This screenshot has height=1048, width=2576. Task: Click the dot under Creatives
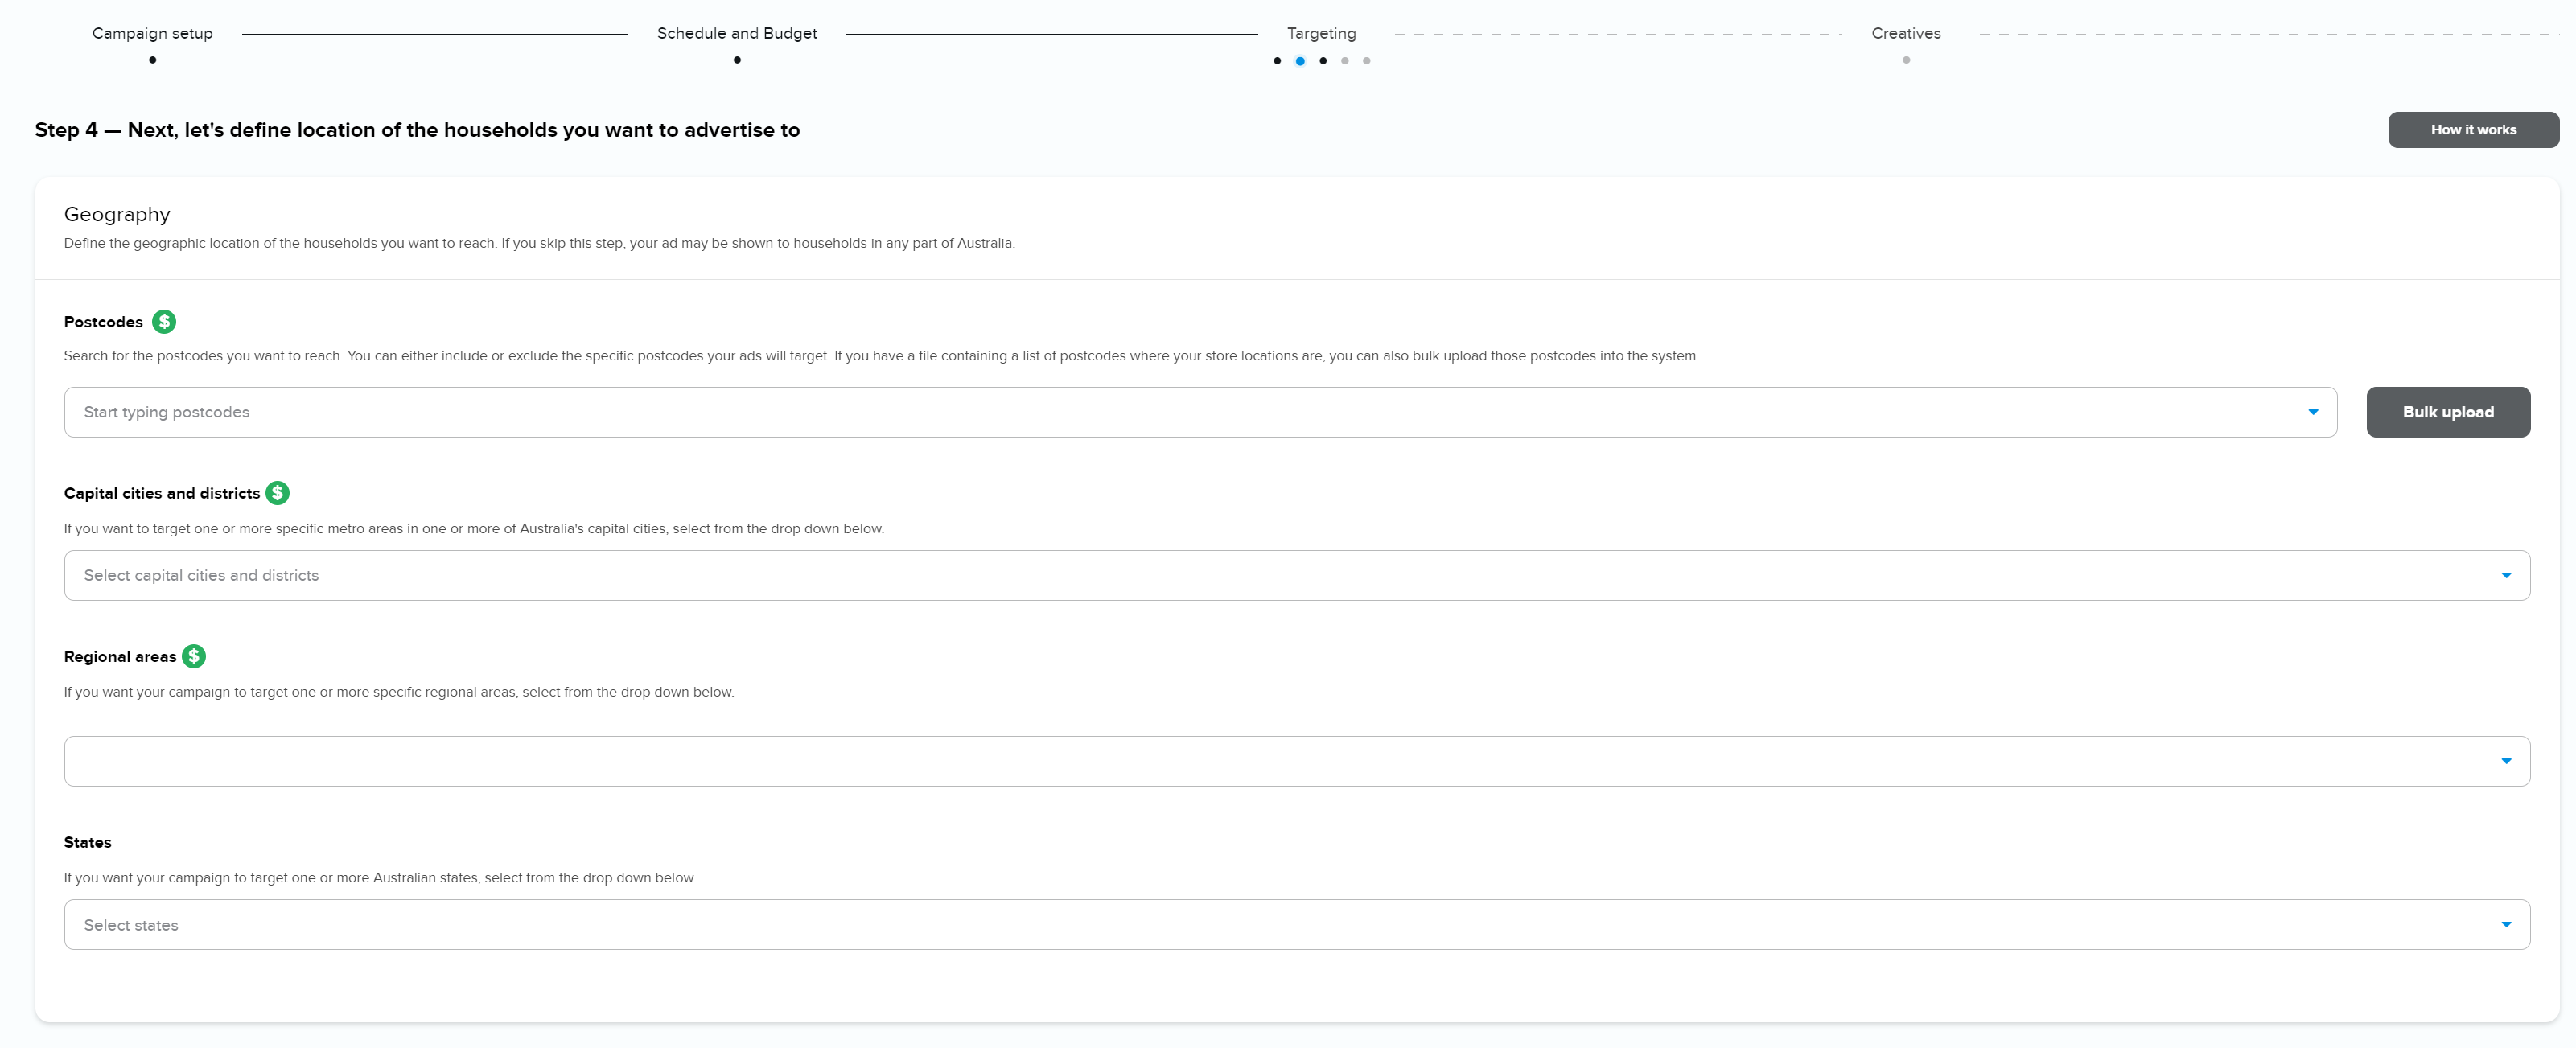(x=1906, y=60)
